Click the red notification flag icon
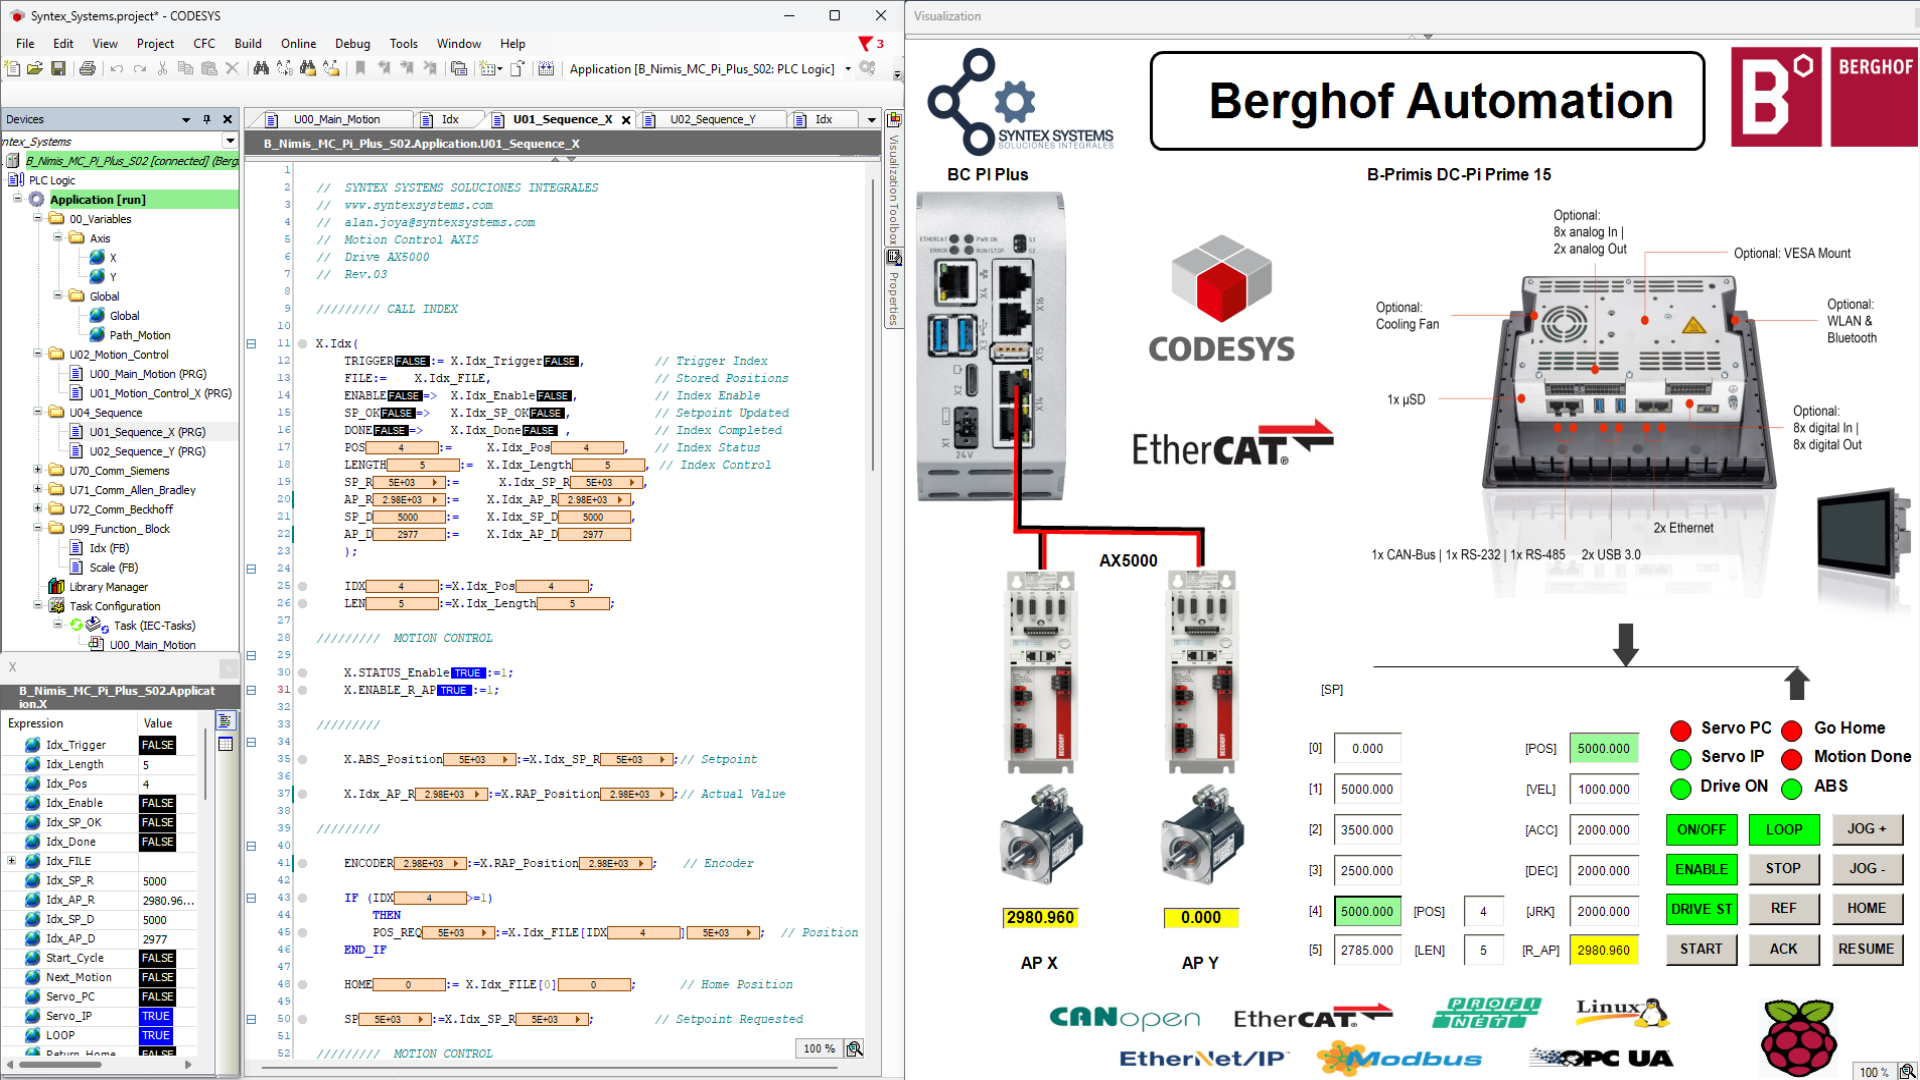 (x=866, y=44)
